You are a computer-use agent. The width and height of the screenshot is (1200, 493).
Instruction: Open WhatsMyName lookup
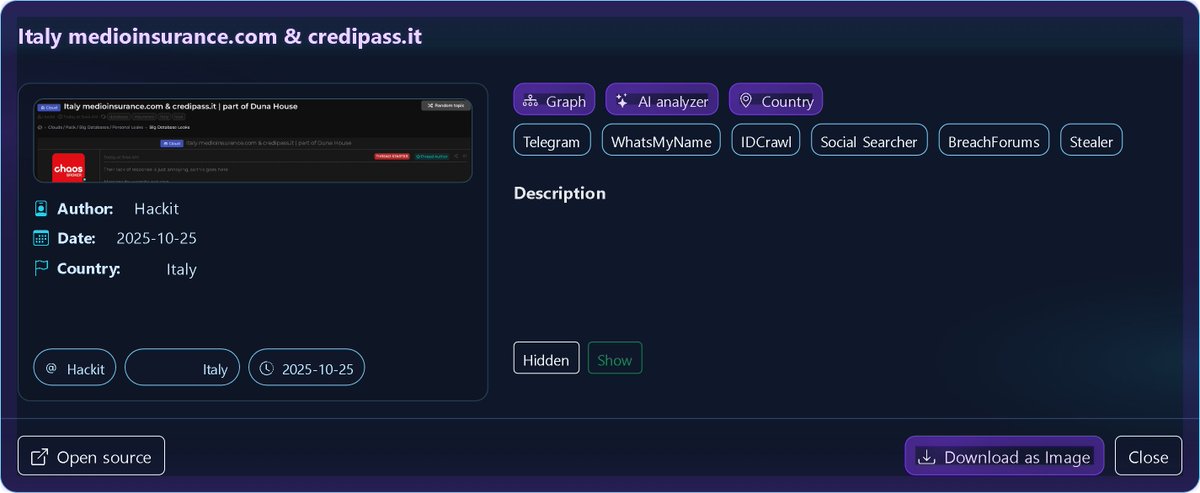point(661,141)
